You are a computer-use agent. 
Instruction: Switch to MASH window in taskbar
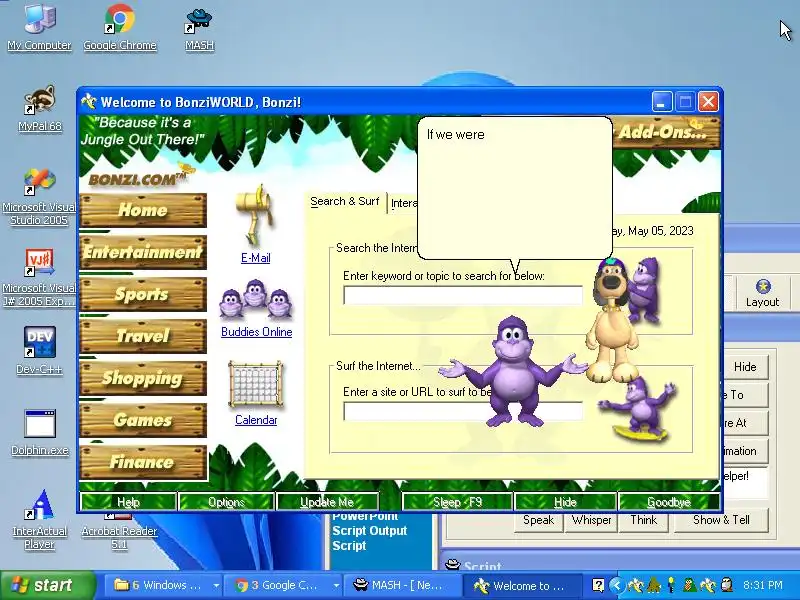point(402,585)
